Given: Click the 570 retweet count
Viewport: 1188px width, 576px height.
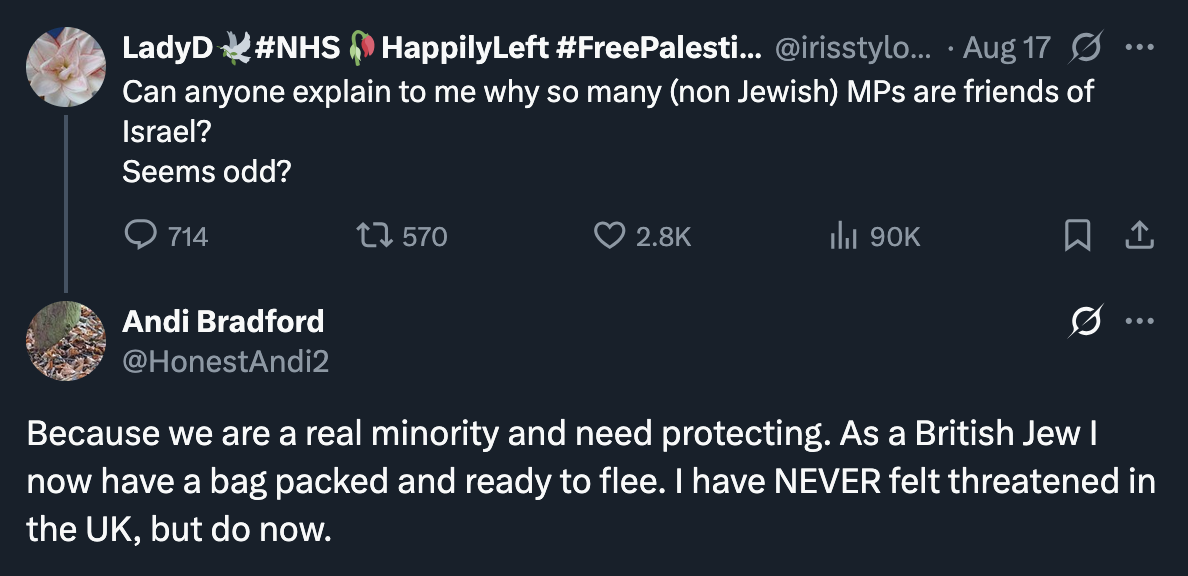Looking at the screenshot, I should pyautogui.click(x=425, y=237).
